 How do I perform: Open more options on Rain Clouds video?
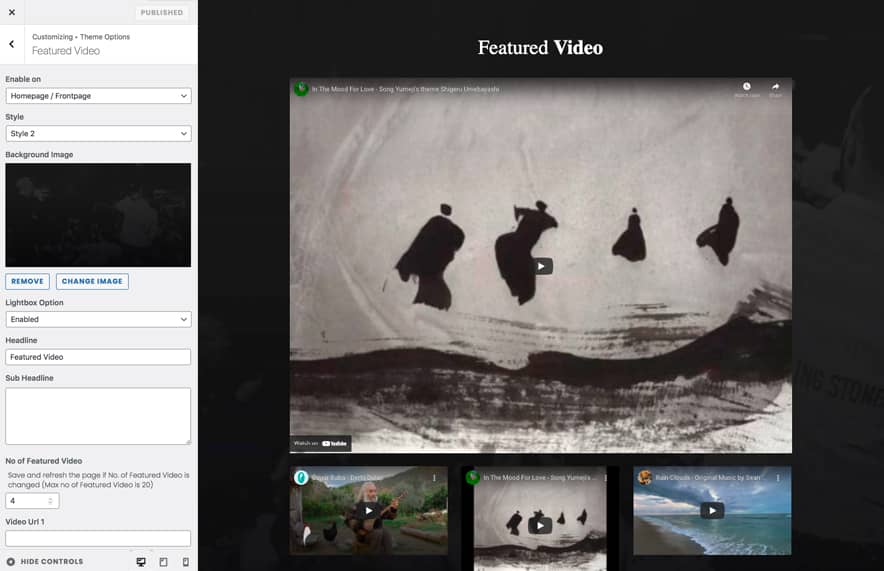pos(778,478)
